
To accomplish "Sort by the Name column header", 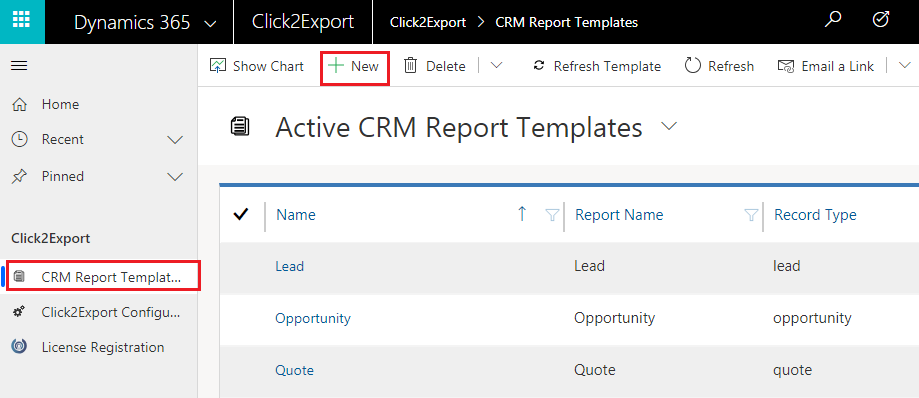I will click(296, 215).
